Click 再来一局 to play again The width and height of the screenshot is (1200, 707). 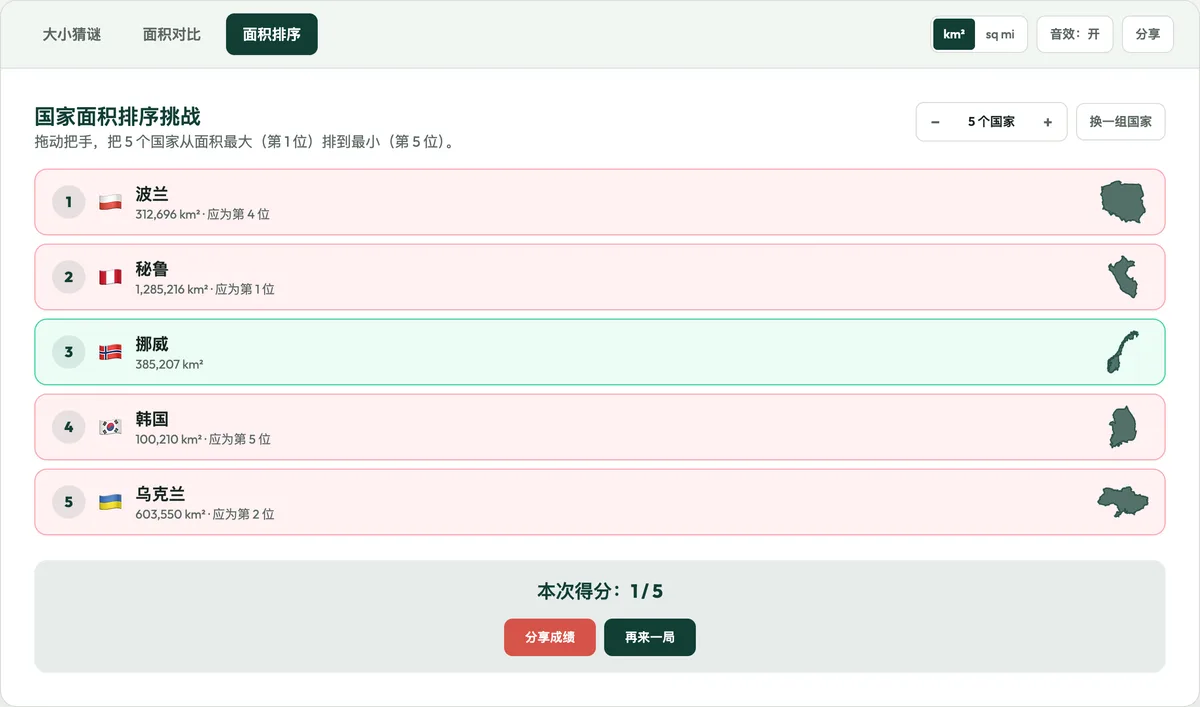[650, 637]
